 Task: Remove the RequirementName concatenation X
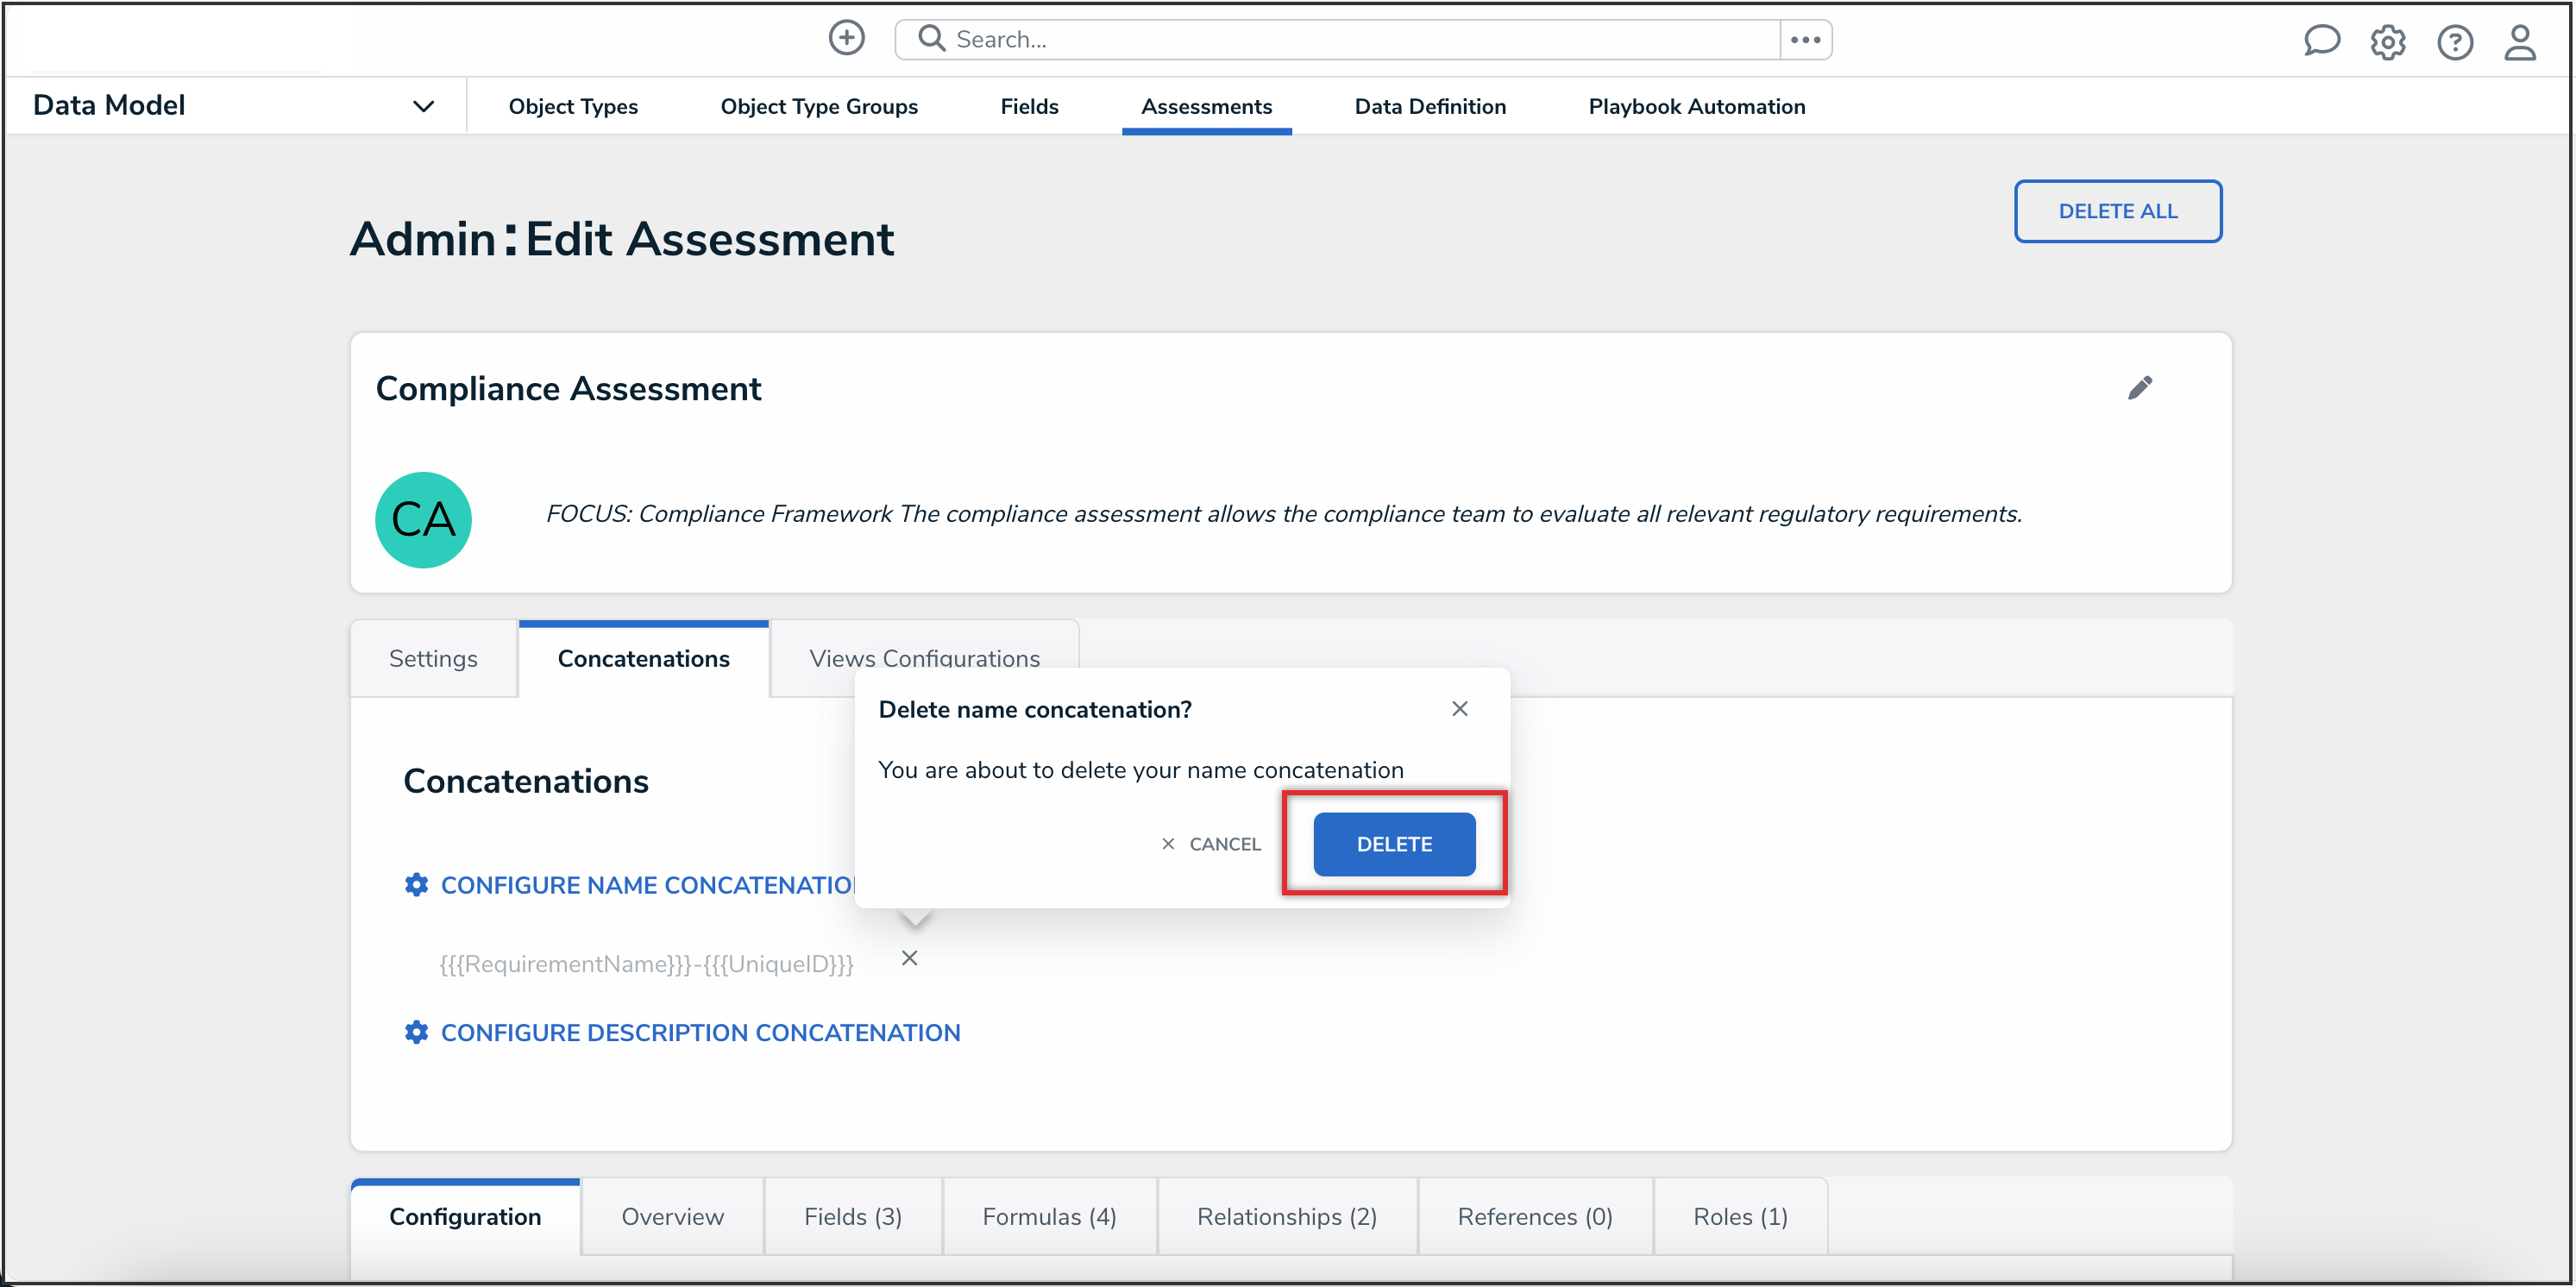(909, 958)
